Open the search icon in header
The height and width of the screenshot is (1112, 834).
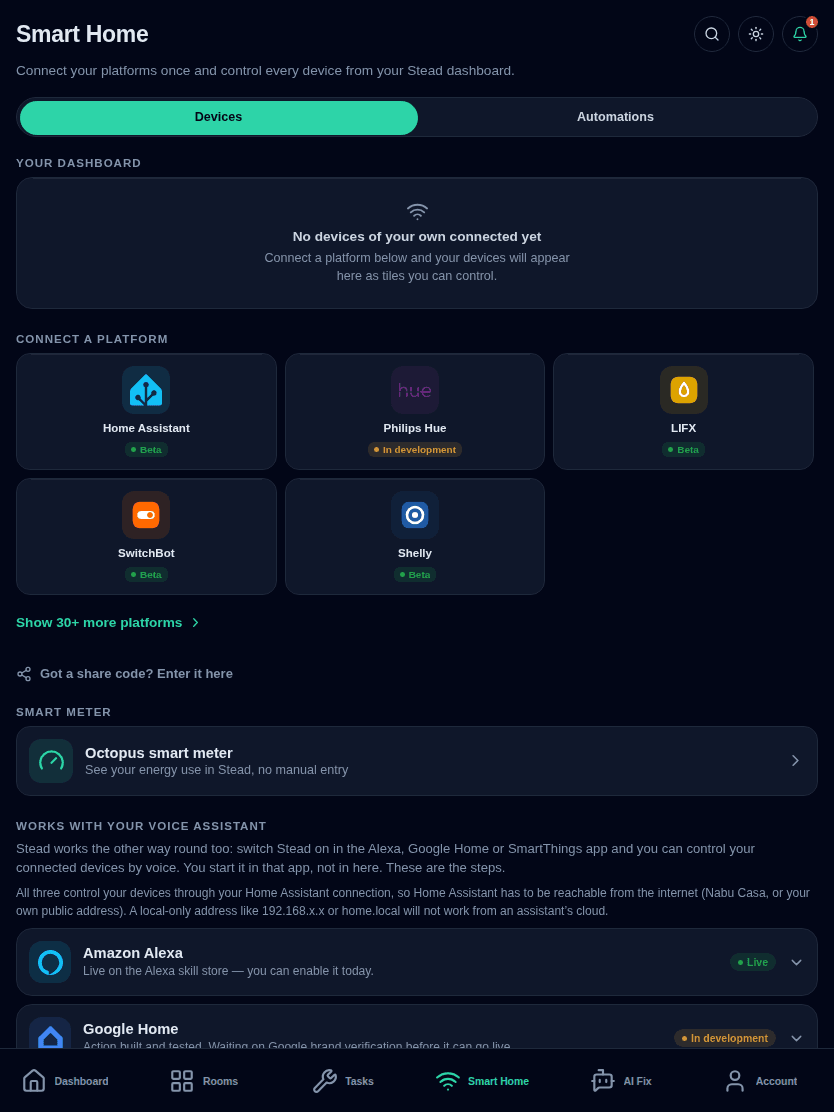point(711,34)
